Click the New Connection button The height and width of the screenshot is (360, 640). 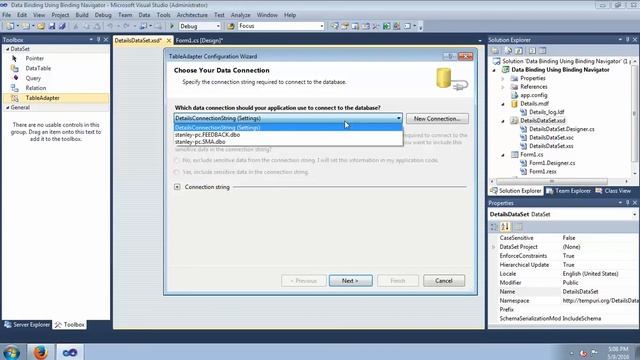tap(437, 119)
